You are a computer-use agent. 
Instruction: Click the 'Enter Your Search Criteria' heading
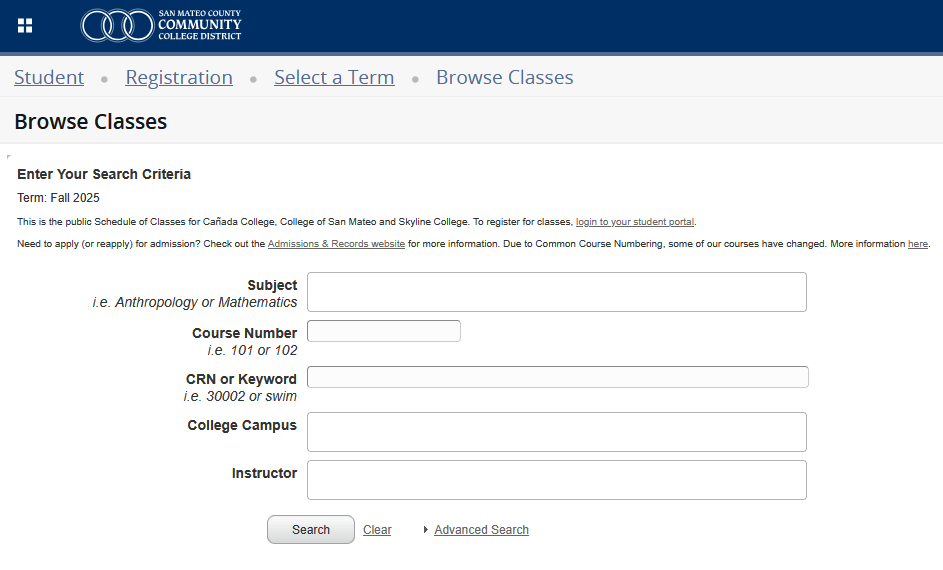coord(104,174)
